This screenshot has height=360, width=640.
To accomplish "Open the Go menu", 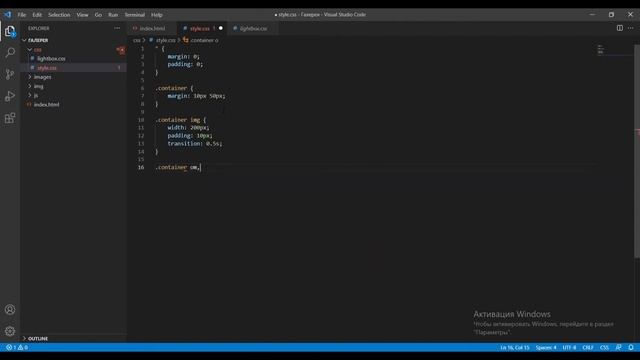I will tap(98, 15).
